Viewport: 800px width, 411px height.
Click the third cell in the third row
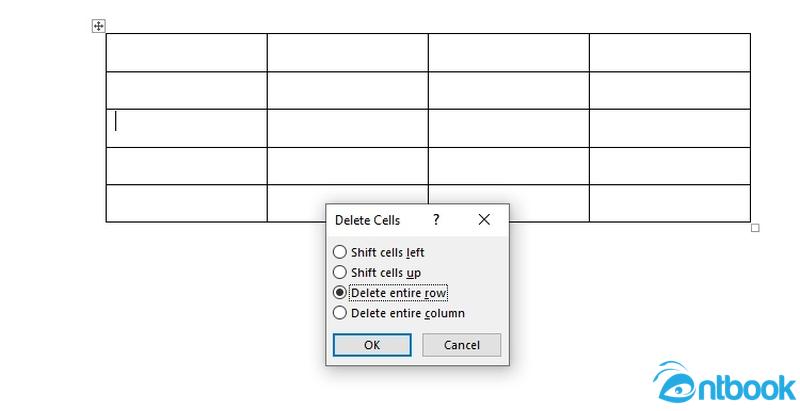(509, 128)
